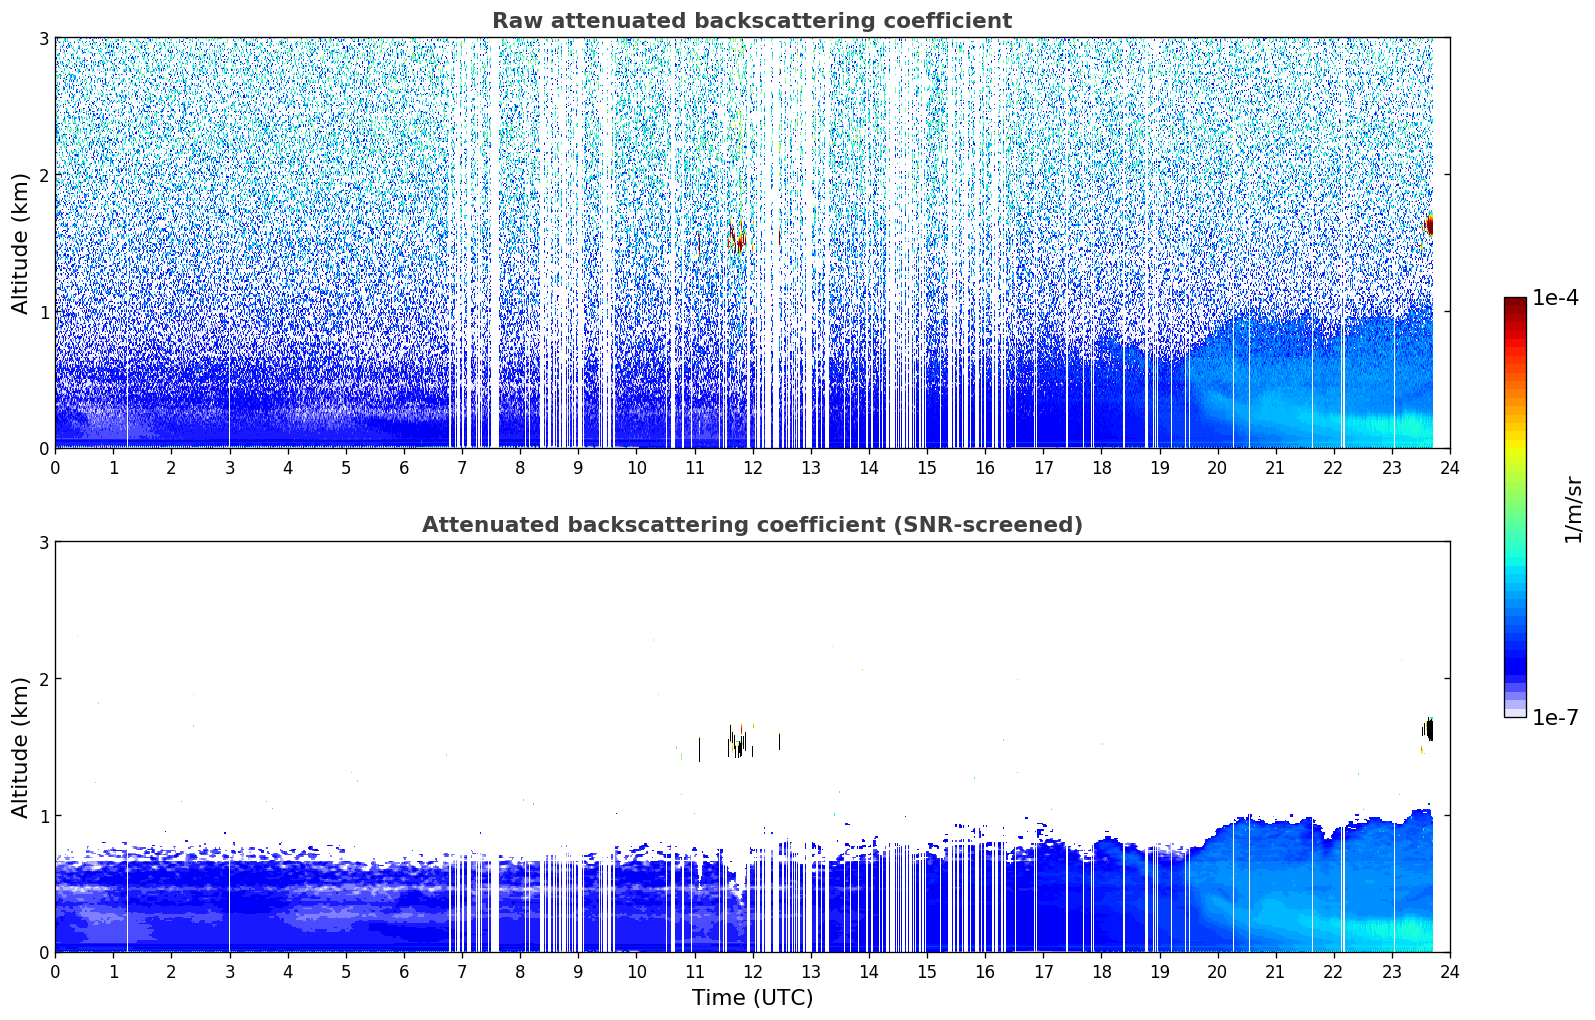Click time tick "24" under the SNR-screened plot

click(x=1450, y=971)
